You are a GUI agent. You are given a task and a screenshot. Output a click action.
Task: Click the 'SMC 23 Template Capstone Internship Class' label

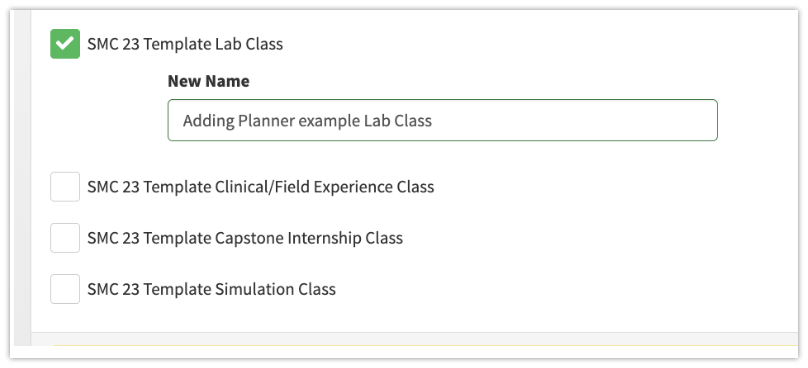coord(245,238)
